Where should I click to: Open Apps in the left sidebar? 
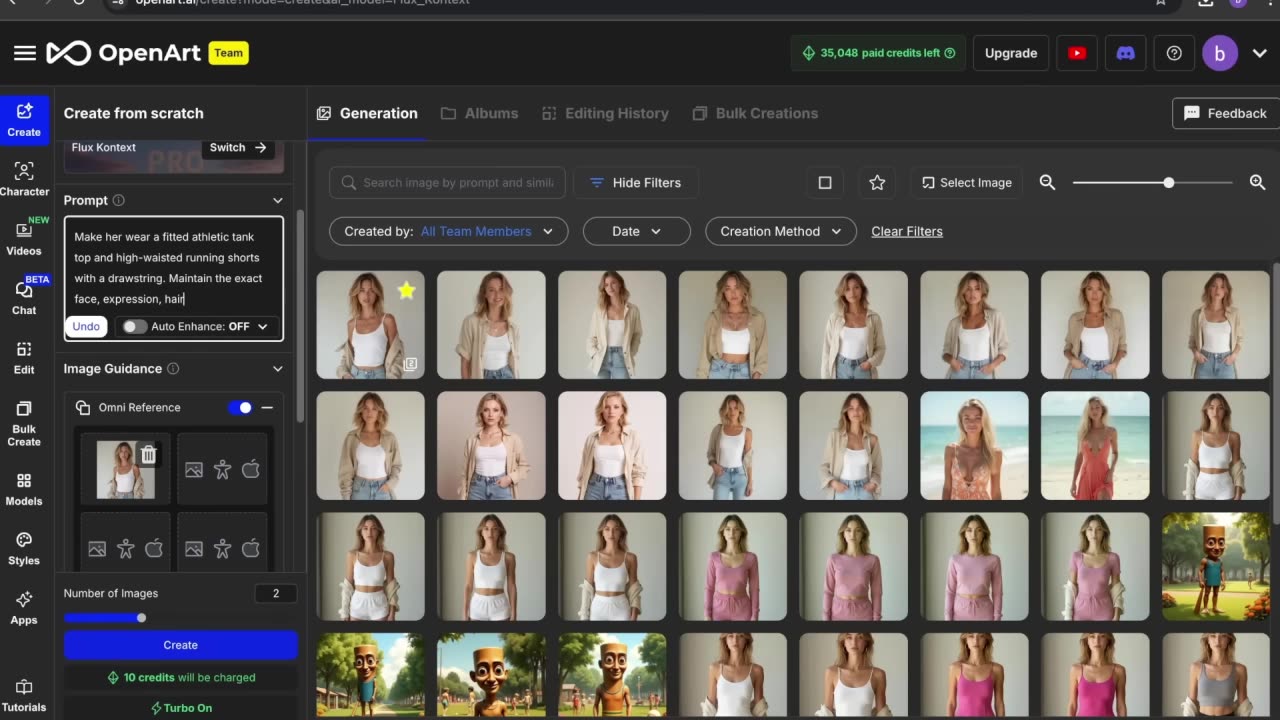[24, 608]
